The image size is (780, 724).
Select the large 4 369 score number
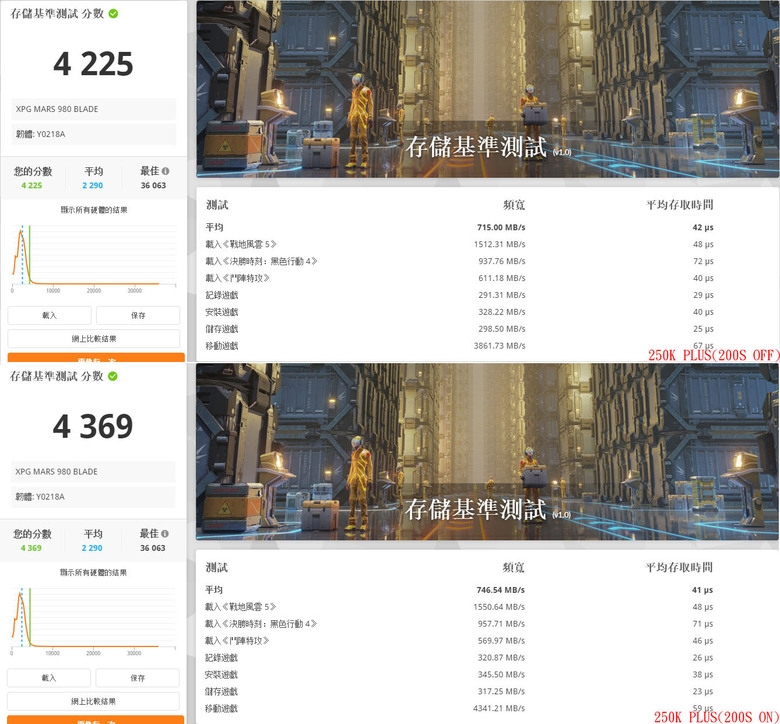(x=93, y=427)
